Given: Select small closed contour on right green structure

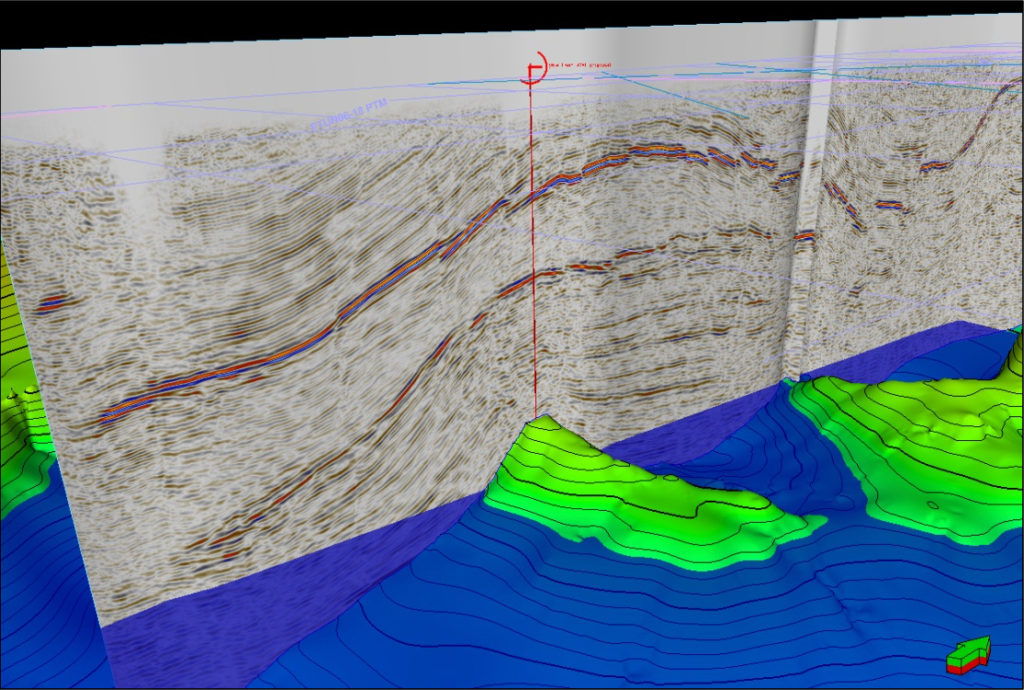Looking at the screenshot, I should tap(932, 505).
